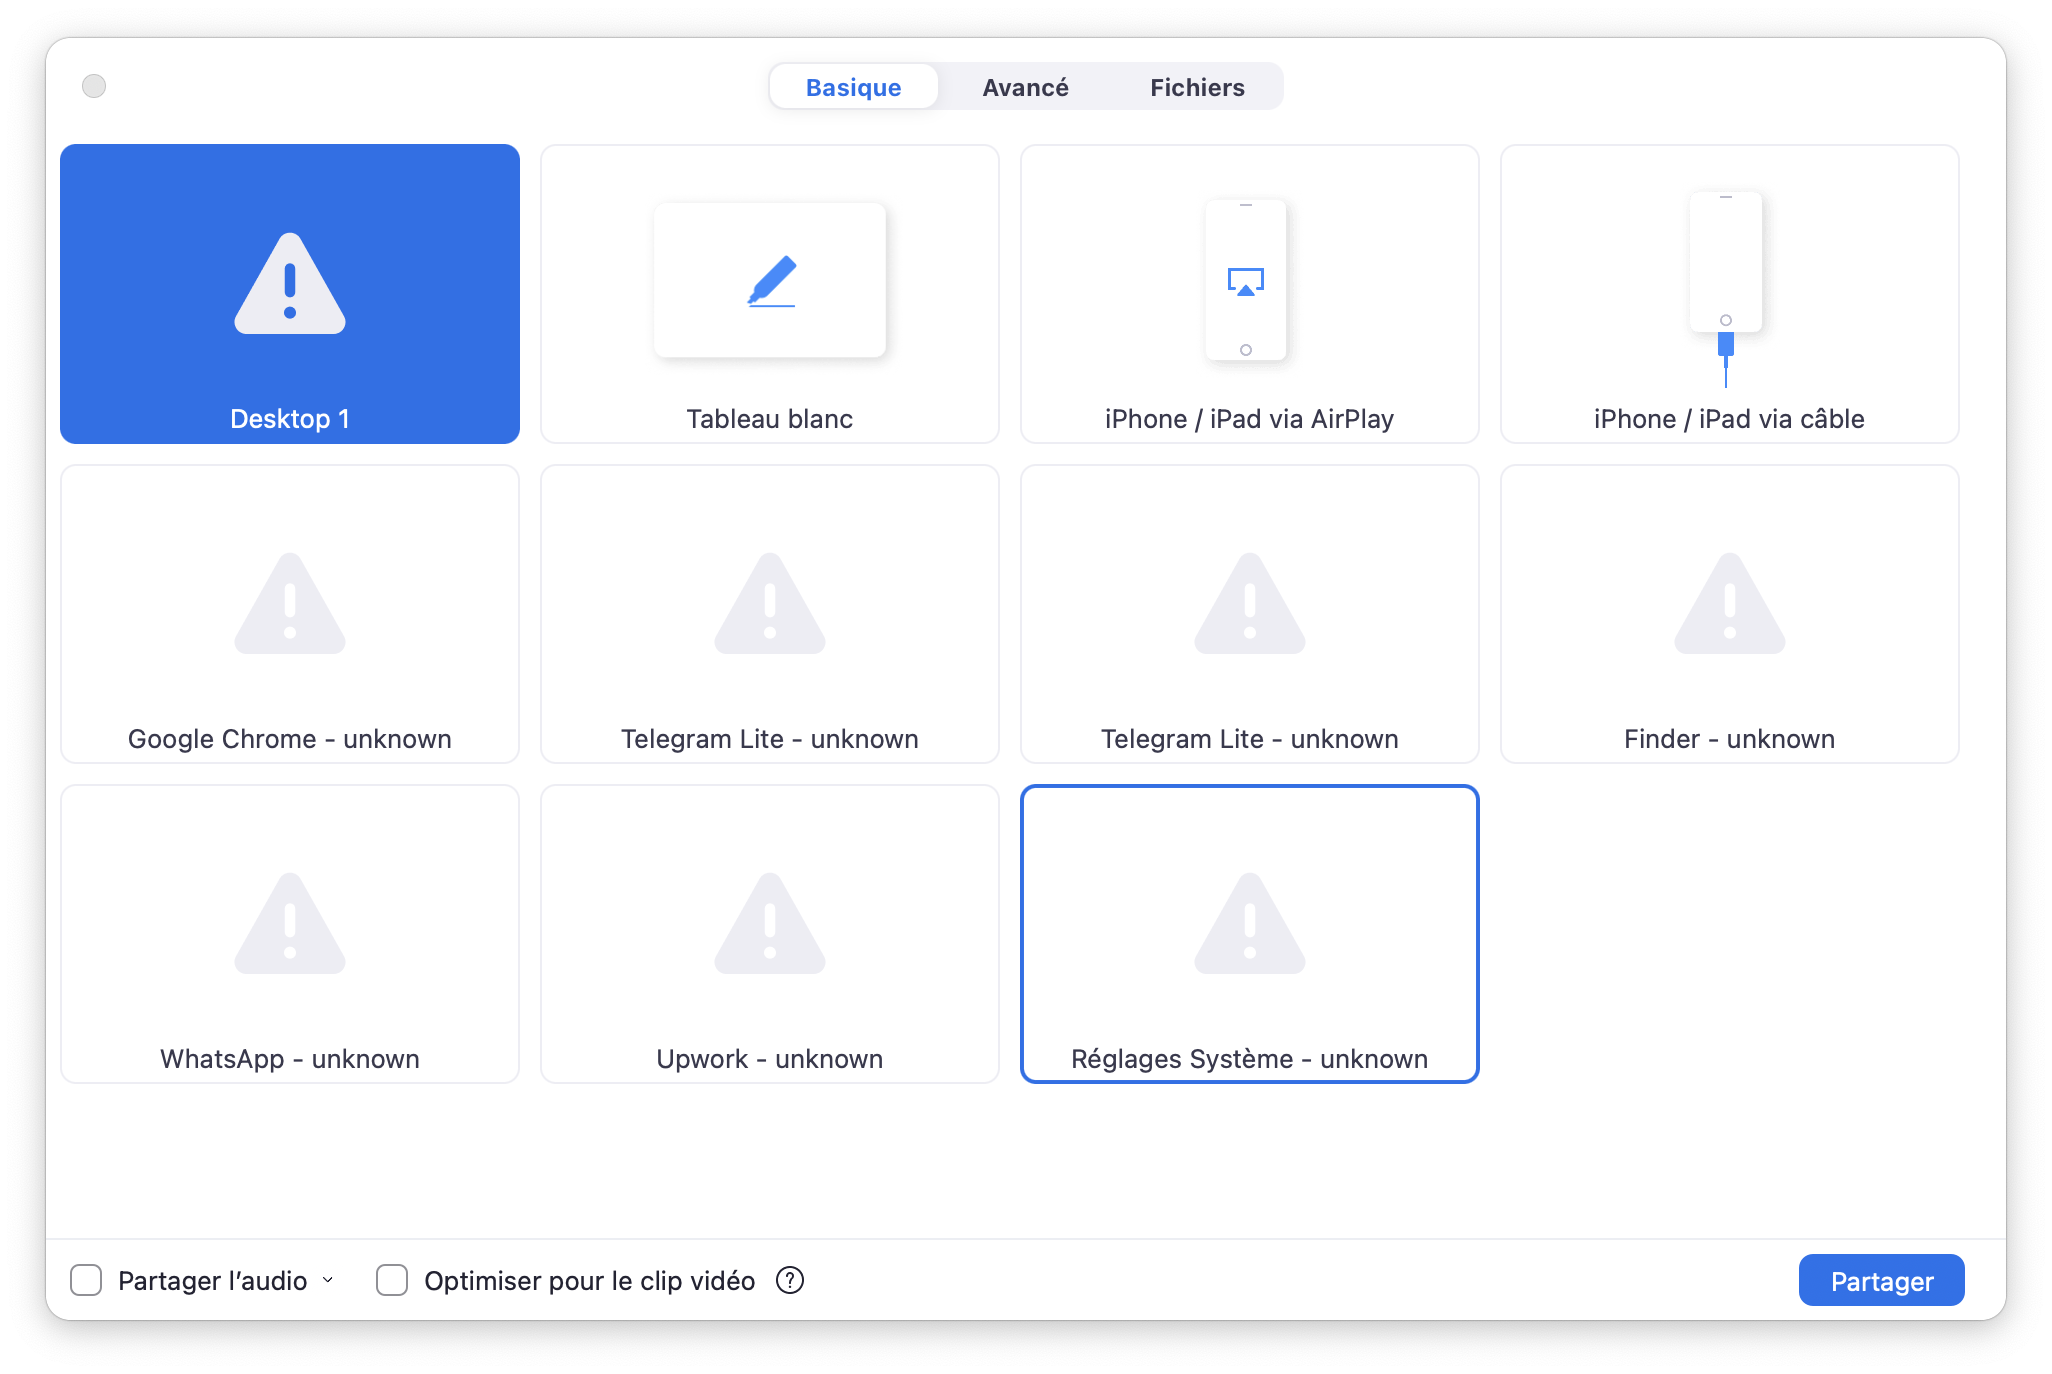
Task: Click the Desktop 1 warning triangle icon
Action: click(x=290, y=285)
